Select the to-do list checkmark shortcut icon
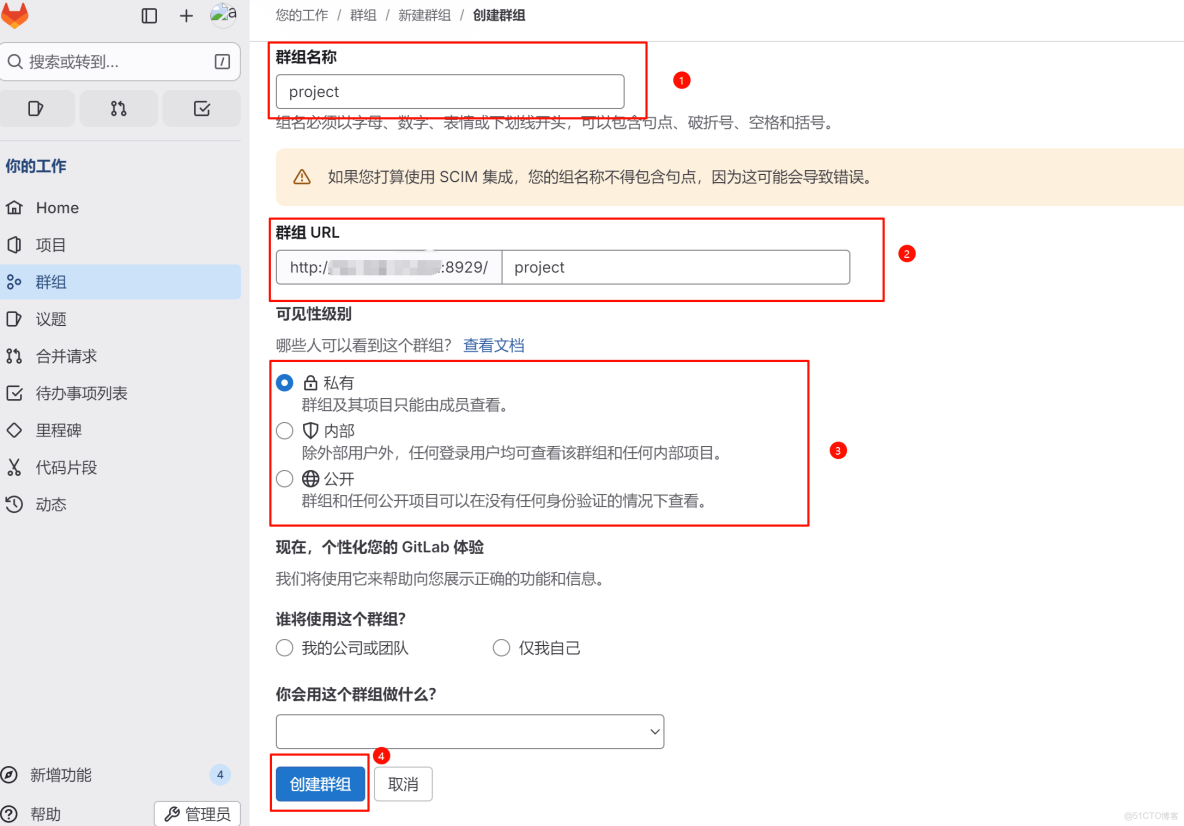The width and height of the screenshot is (1184, 826). [201, 108]
